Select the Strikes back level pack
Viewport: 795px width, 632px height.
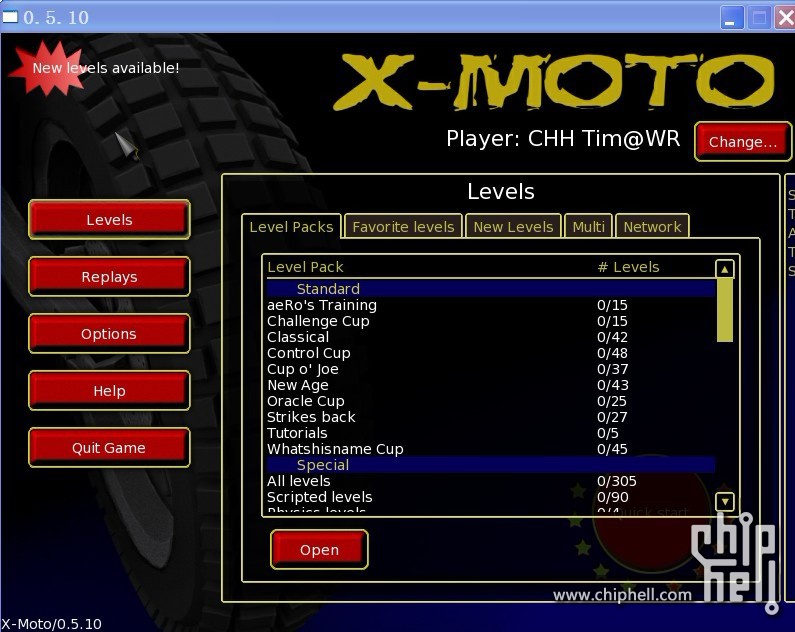click(491, 417)
